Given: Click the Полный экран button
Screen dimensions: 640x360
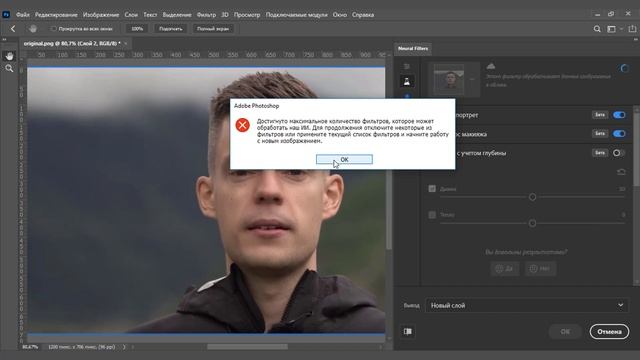Looking at the screenshot, I should [213, 29].
